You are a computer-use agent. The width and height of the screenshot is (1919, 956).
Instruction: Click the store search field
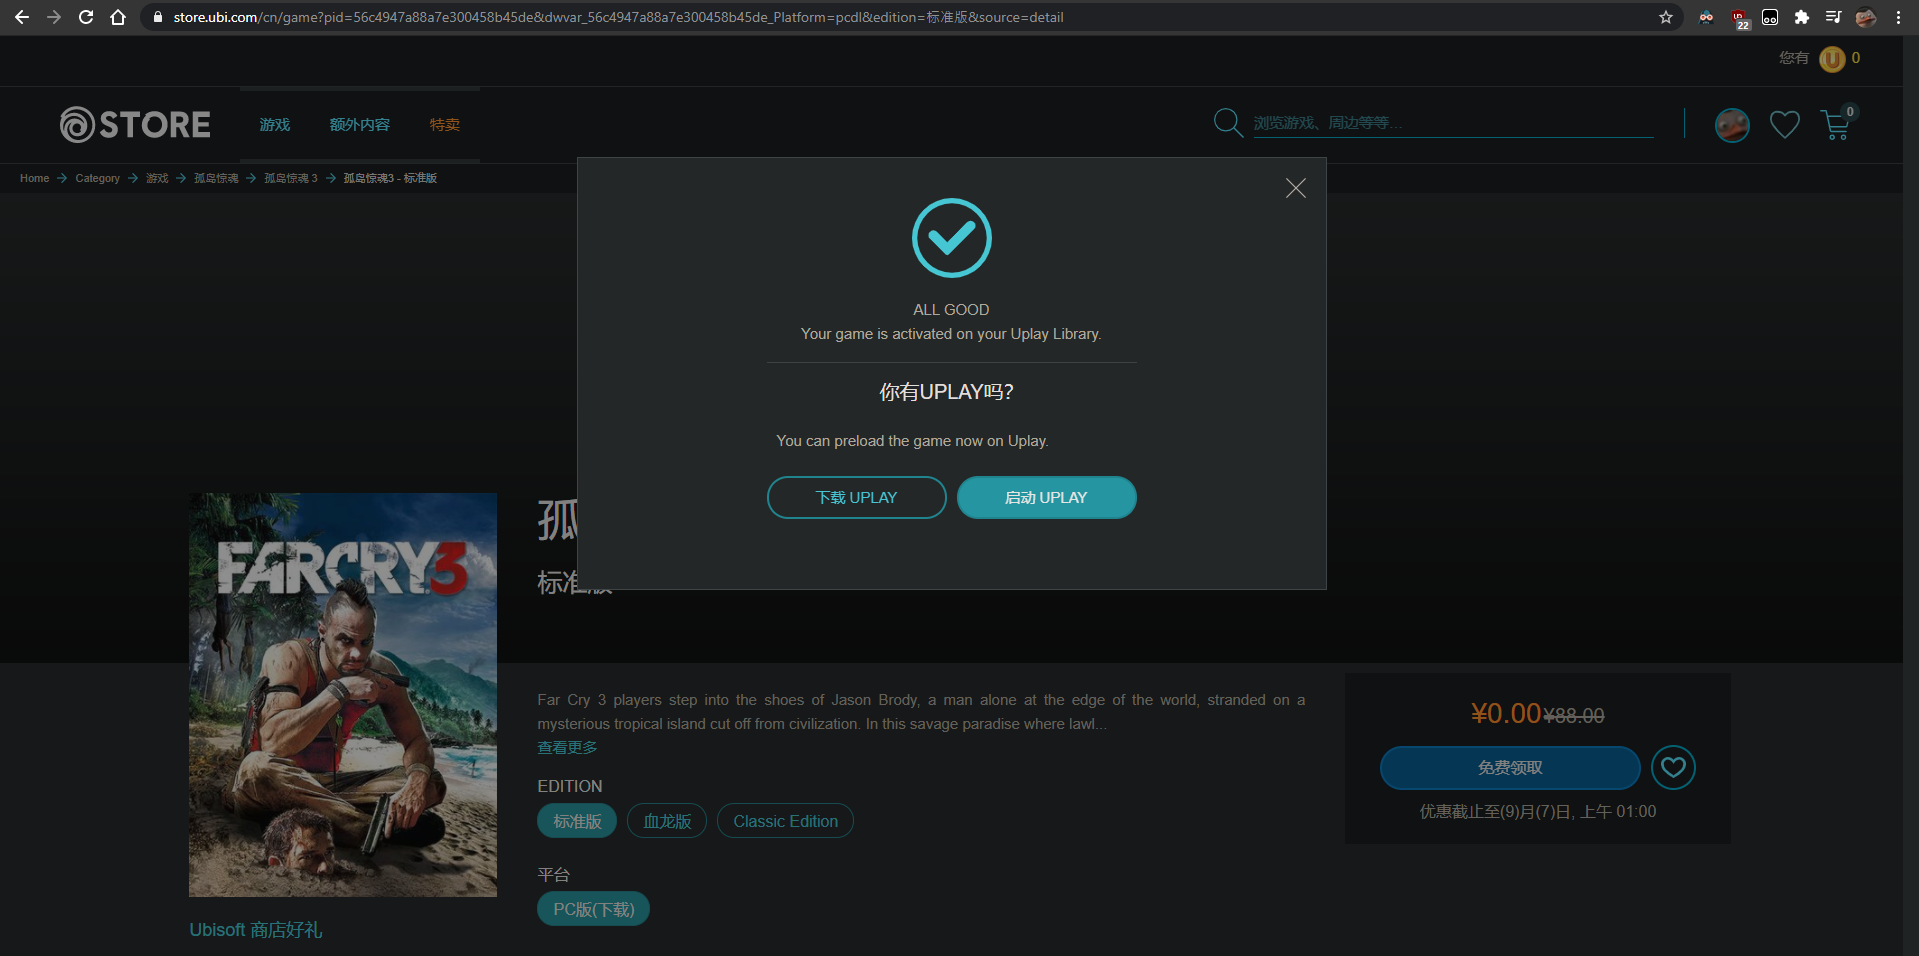[1453, 123]
